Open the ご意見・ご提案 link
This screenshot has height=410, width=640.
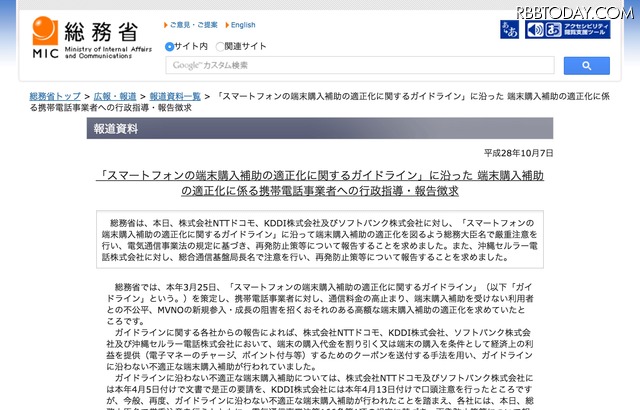tap(193, 25)
